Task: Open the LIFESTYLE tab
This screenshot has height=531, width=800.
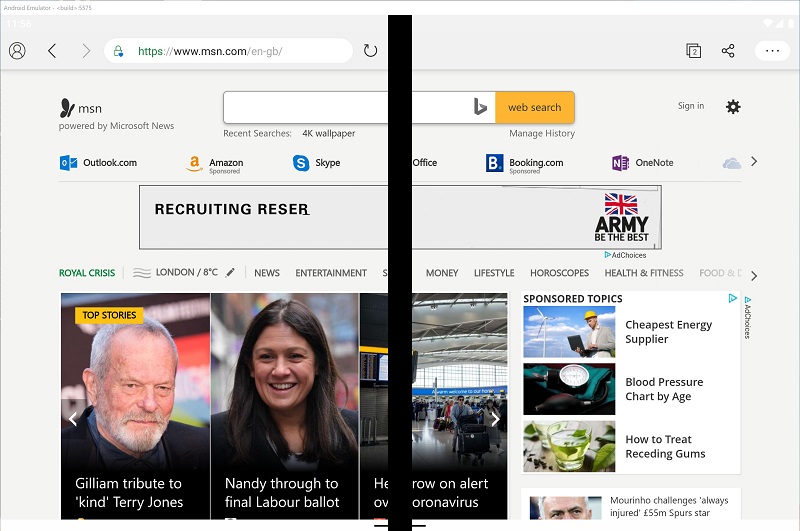Action: point(494,273)
